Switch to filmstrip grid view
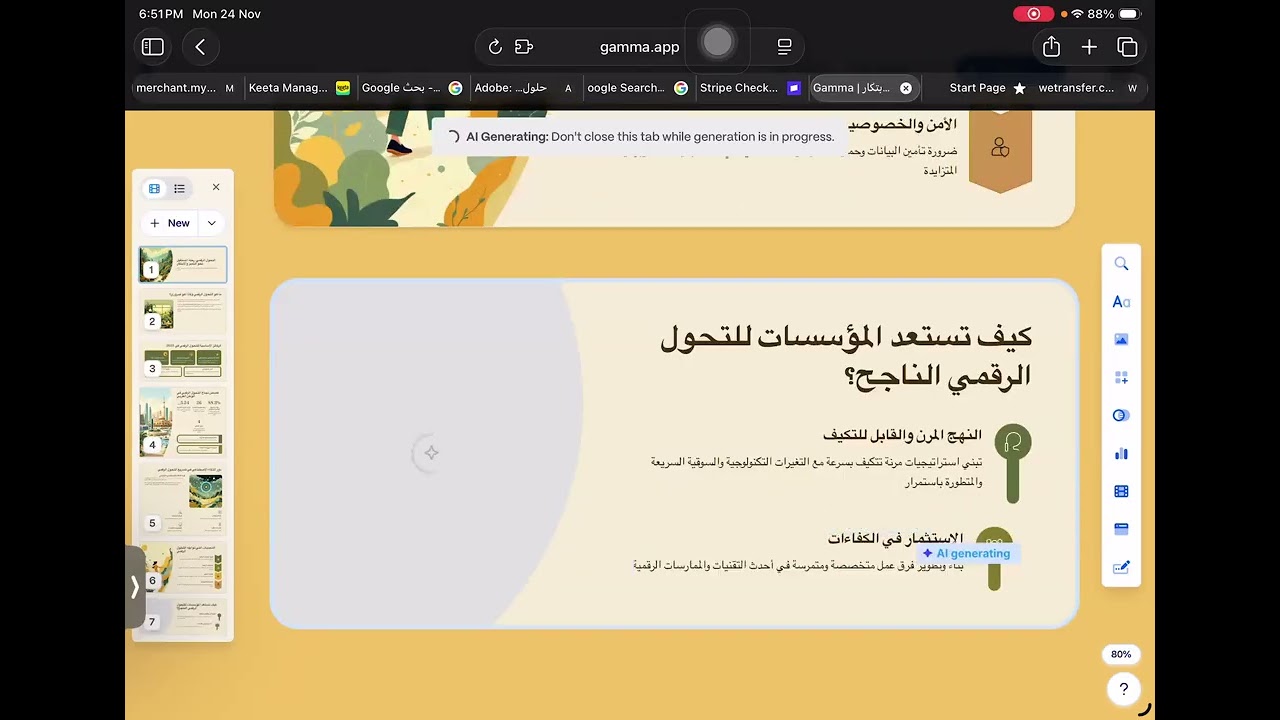1280x720 pixels. click(x=154, y=188)
